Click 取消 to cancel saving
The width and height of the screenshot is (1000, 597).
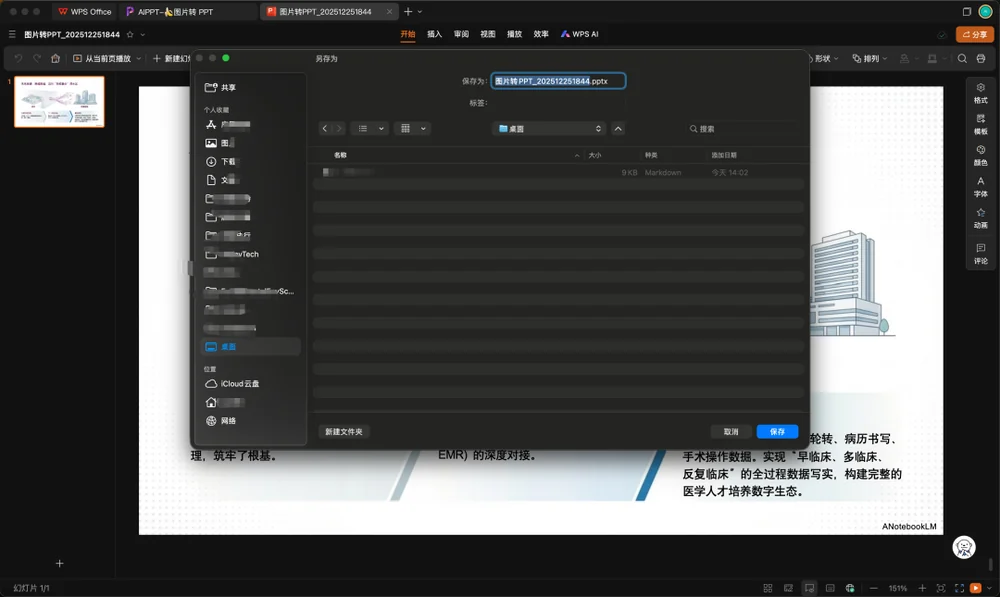pos(731,432)
